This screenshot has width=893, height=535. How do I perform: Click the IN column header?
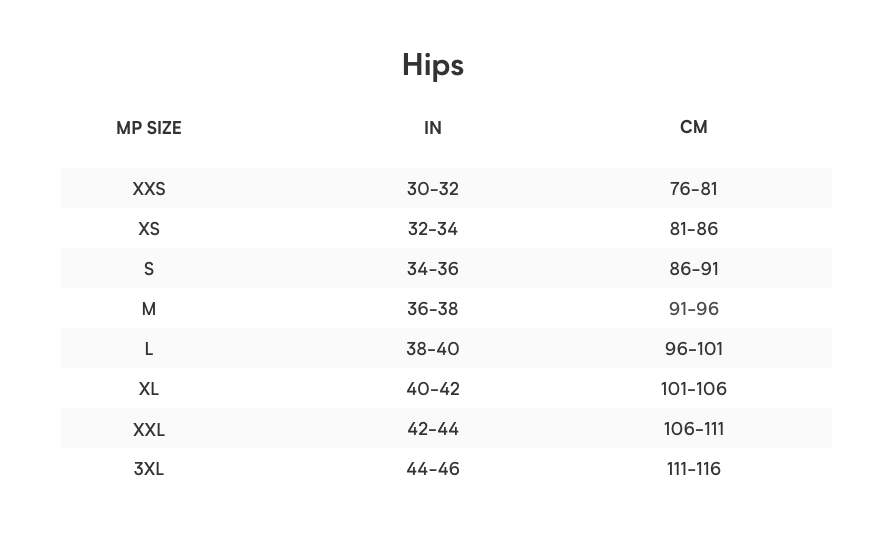(433, 128)
